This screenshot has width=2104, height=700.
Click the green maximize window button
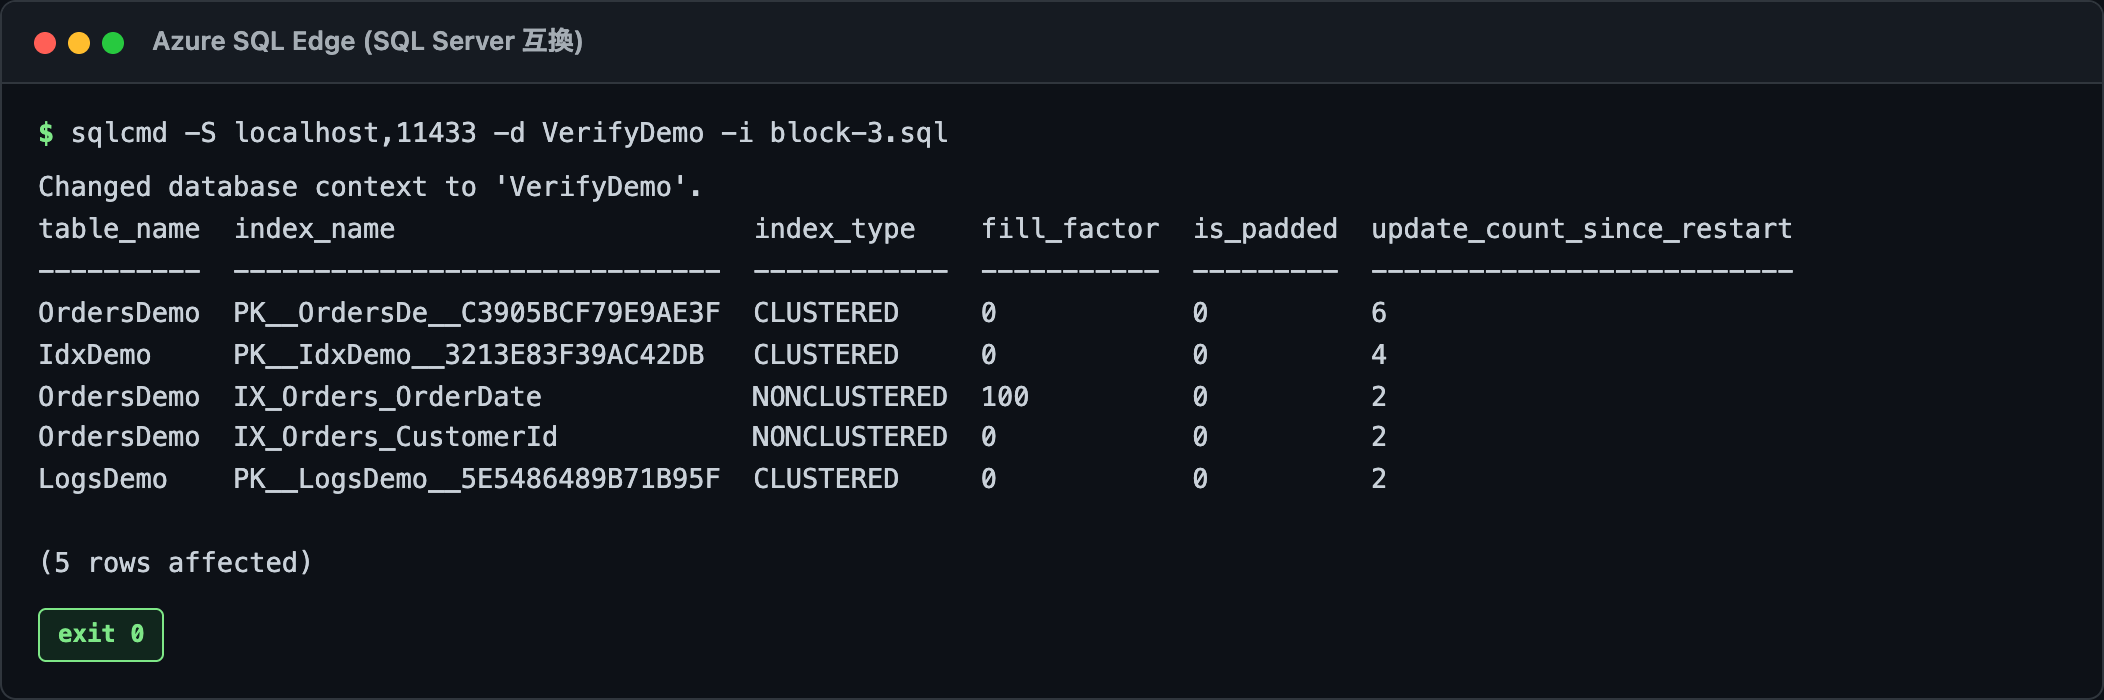[113, 43]
